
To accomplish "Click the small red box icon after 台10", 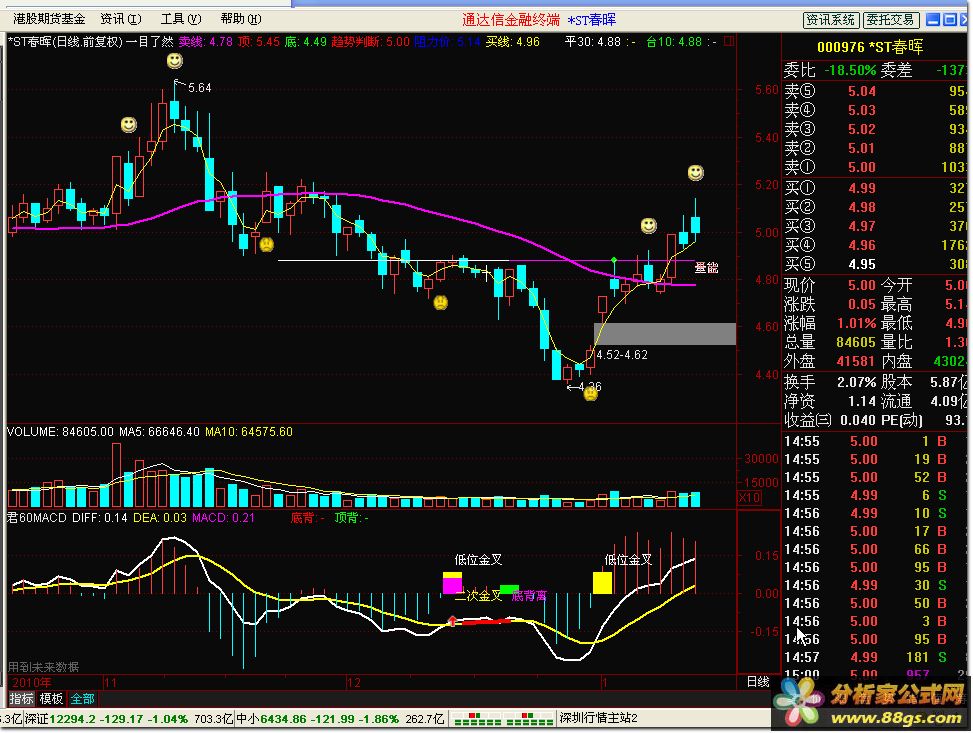I will (x=729, y=42).
